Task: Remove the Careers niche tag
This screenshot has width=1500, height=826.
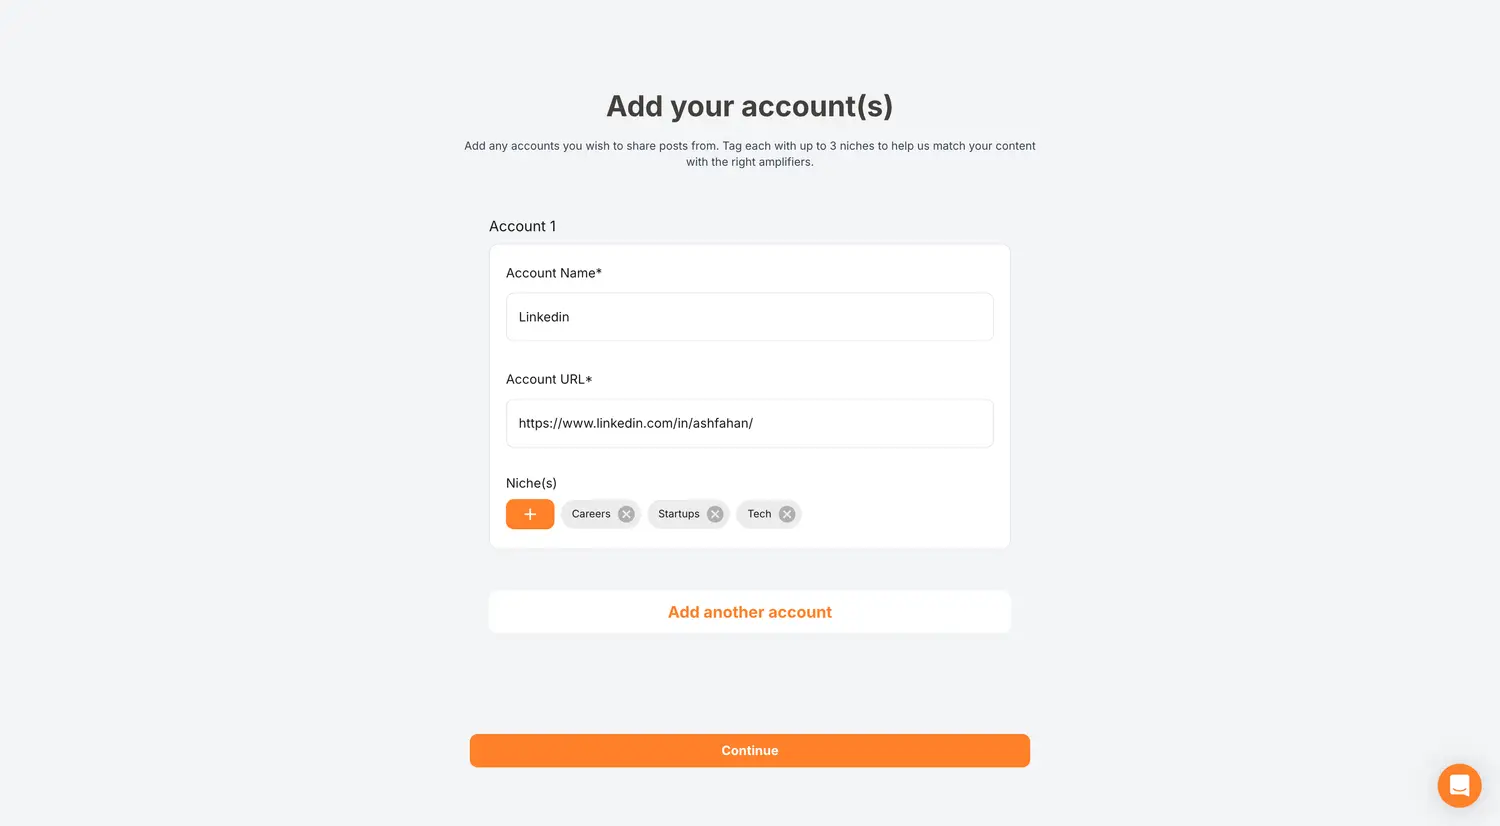Action: (626, 514)
